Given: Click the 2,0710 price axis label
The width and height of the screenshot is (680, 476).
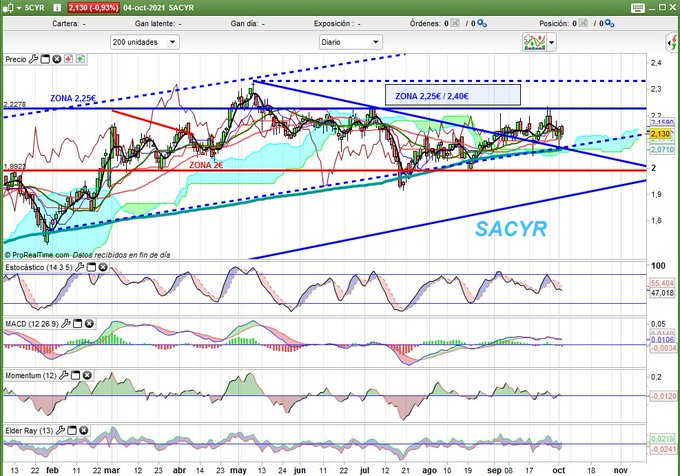Looking at the screenshot, I should coord(662,150).
